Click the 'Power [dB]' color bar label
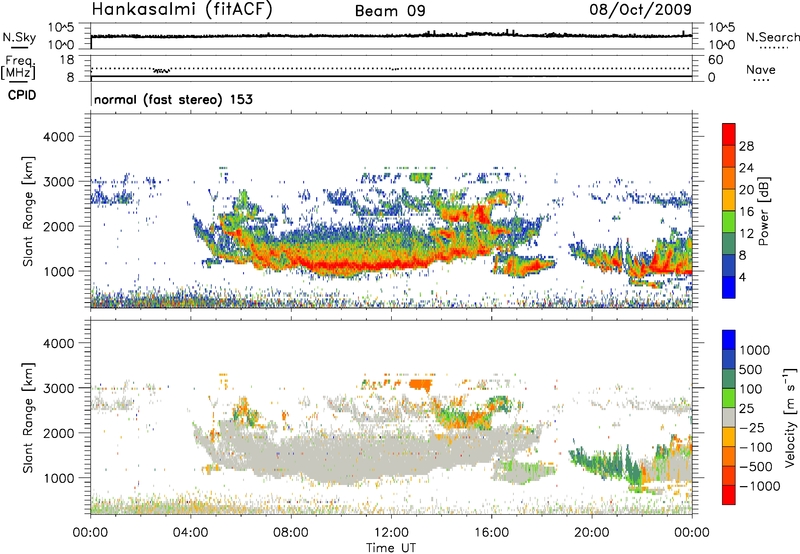 coord(764,211)
